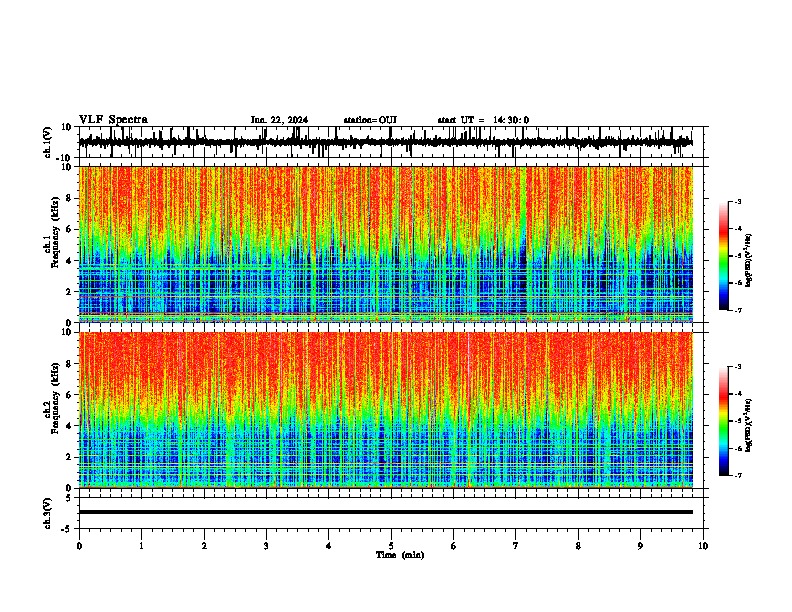Screen dimensions: 792x612
Task: Click the log(PSD) label beside ch.2 color bar
Action: click(x=749, y=425)
